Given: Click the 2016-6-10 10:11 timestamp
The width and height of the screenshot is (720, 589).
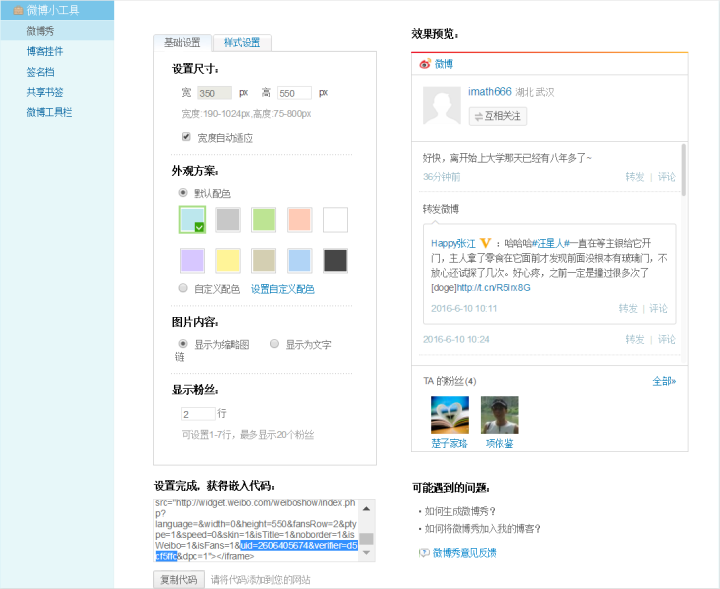Looking at the screenshot, I should (x=464, y=308).
